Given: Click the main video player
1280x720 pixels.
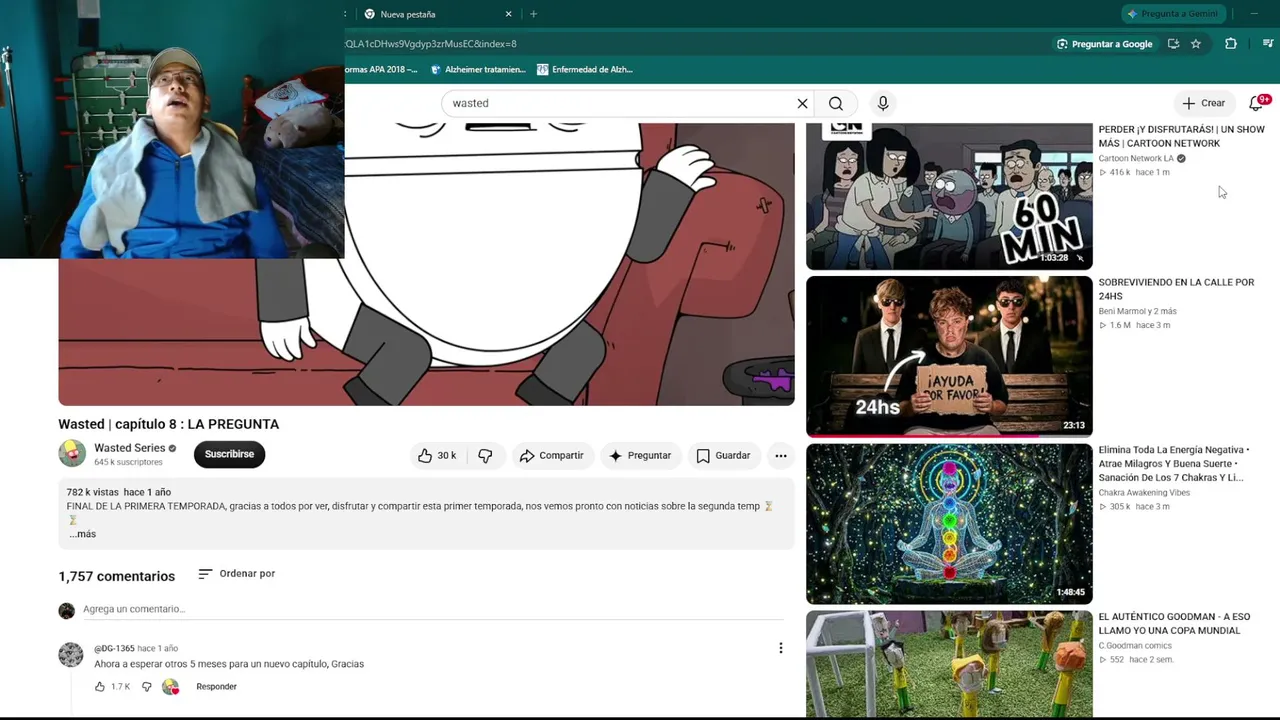Looking at the screenshot, I should 426,264.
